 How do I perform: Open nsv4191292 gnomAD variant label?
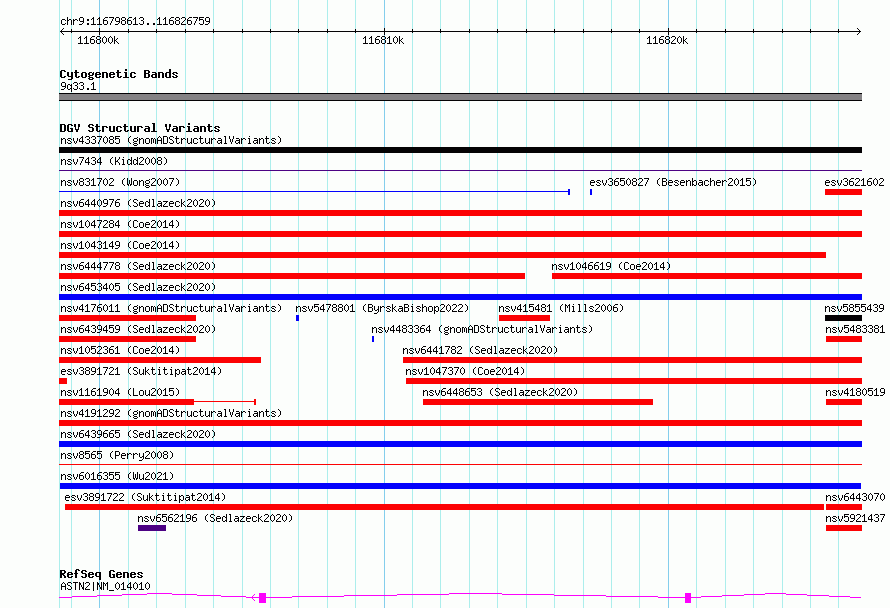[x=171, y=413]
